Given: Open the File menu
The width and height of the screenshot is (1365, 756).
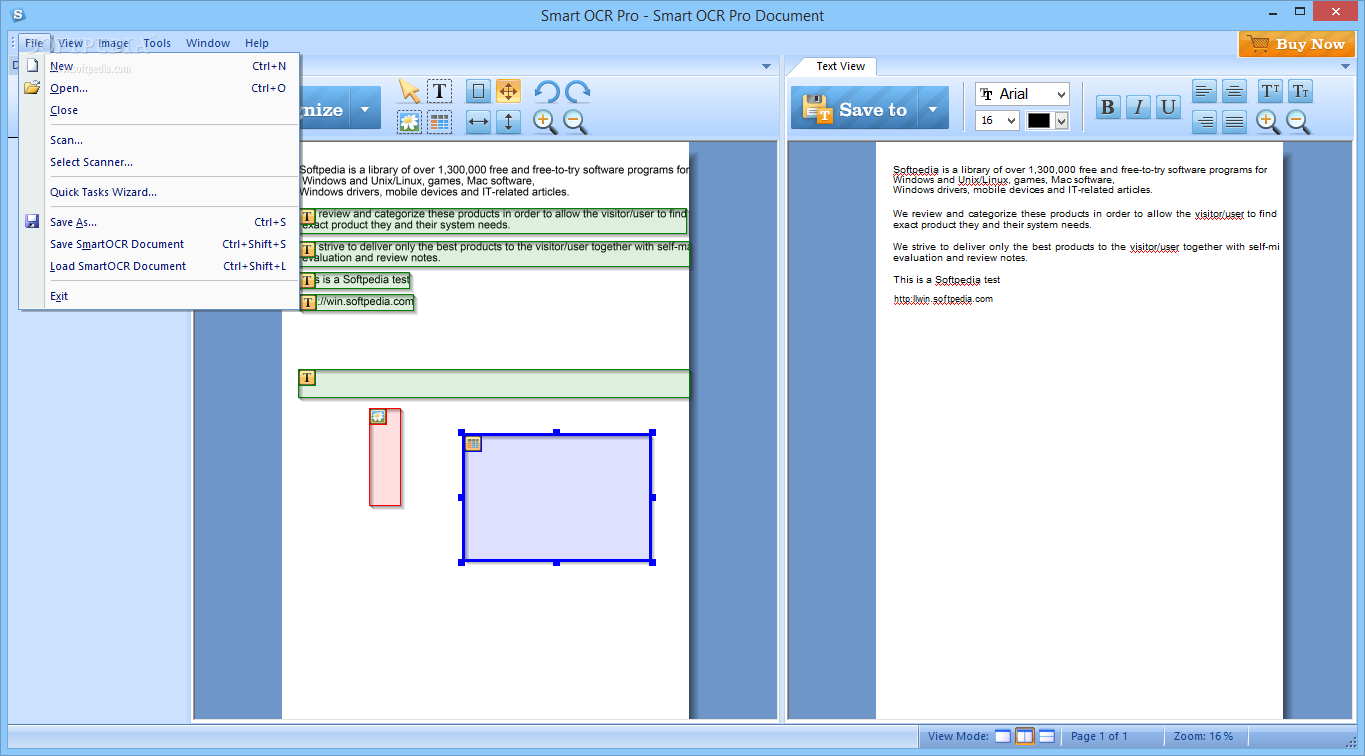Looking at the screenshot, I should [x=34, y=43].
